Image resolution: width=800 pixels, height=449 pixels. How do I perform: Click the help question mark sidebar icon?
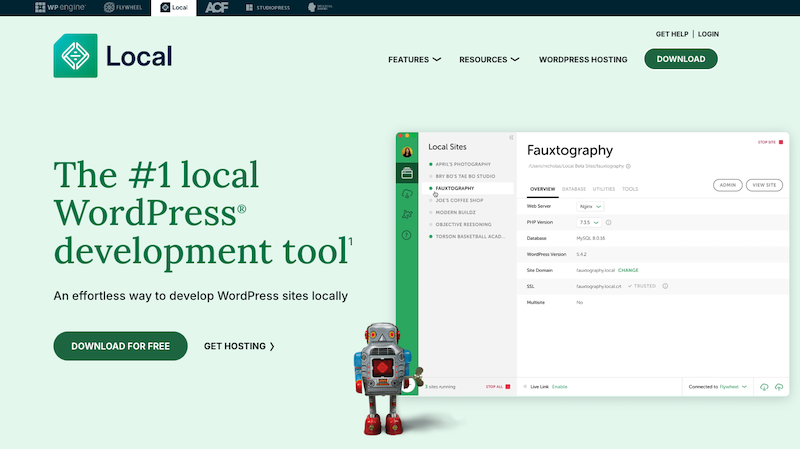[407, 235]
